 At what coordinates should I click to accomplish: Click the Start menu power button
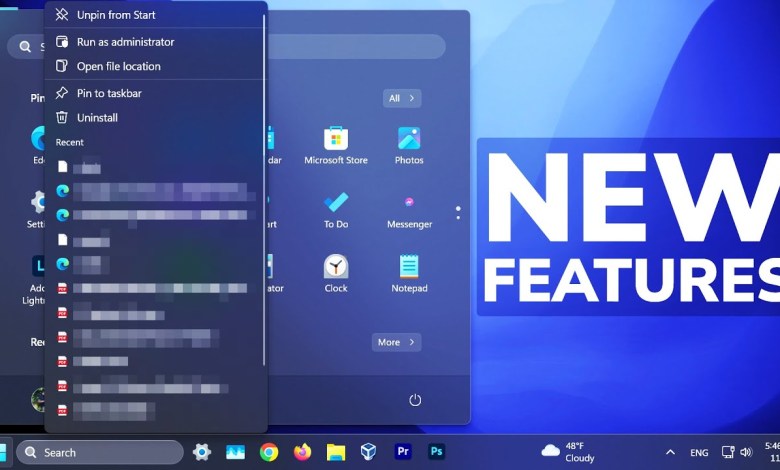tap(415, 400)
